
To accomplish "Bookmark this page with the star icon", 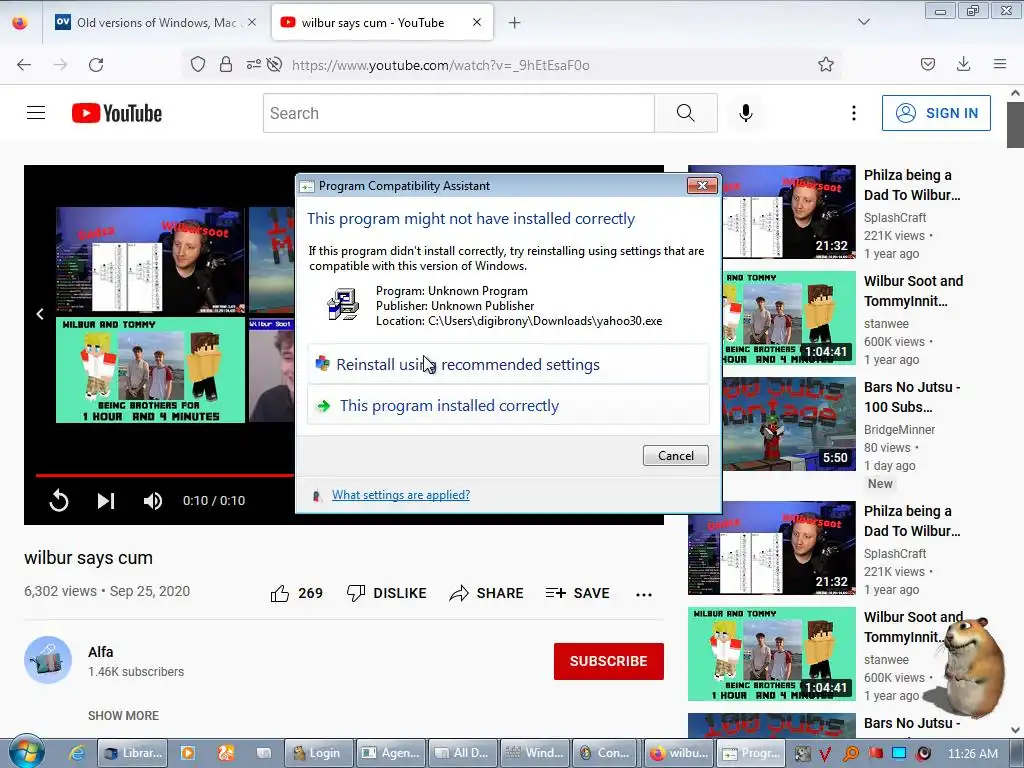I will pyautogui.click(x=825, y=65).
